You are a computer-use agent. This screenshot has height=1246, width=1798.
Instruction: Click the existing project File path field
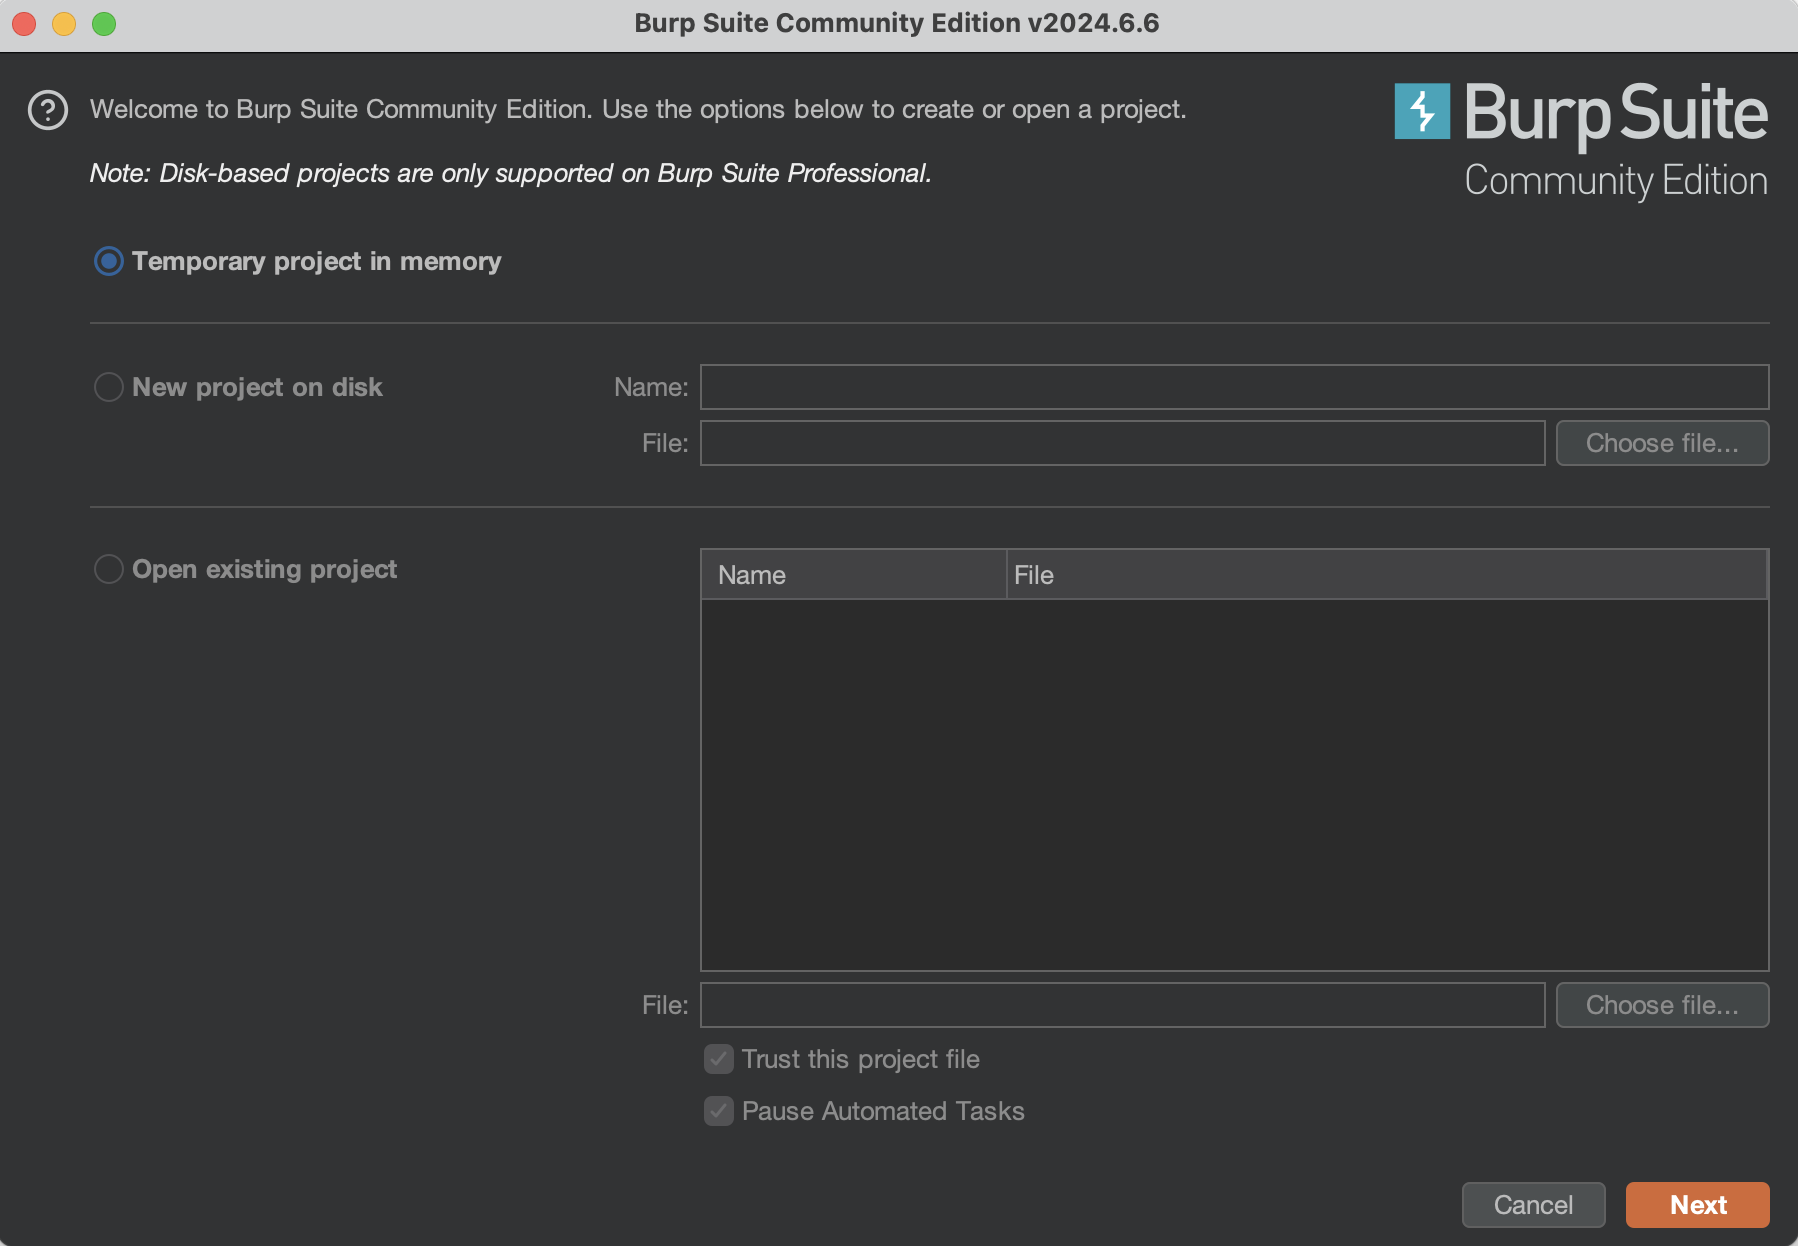pyautogui.click(x=1122, y=1005)
